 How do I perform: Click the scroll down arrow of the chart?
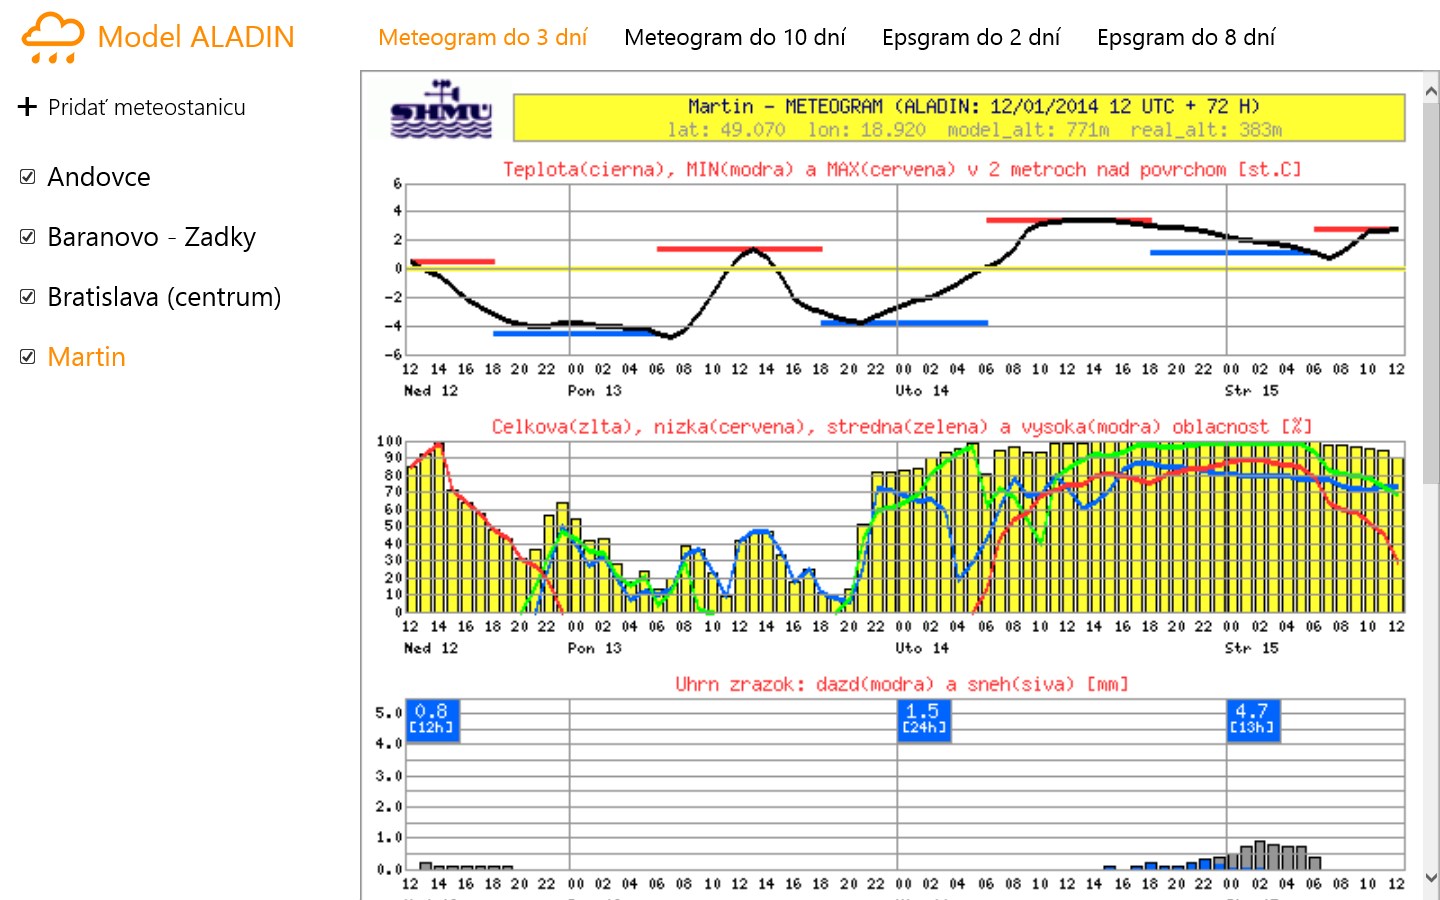[1430, 878]
